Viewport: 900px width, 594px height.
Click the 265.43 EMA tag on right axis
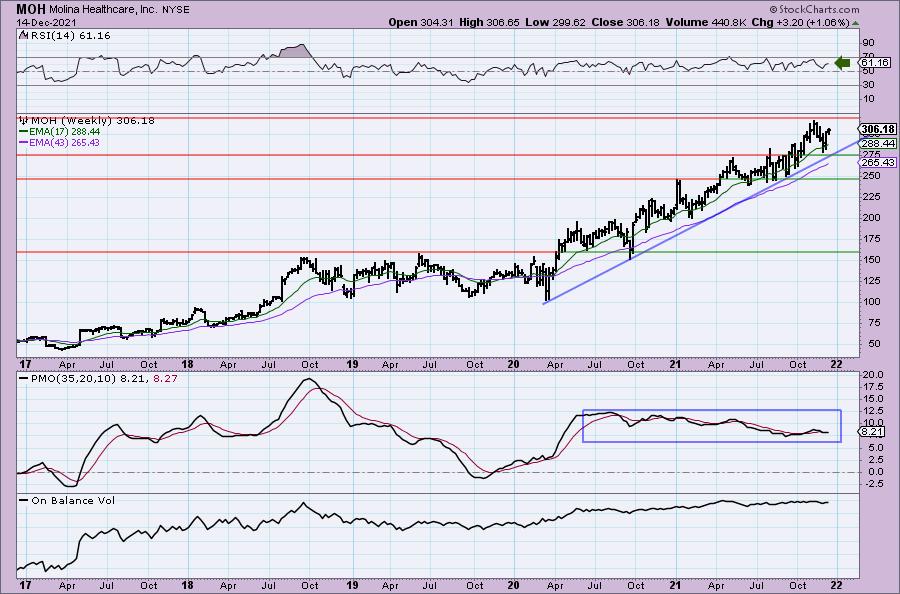point(878,163)
